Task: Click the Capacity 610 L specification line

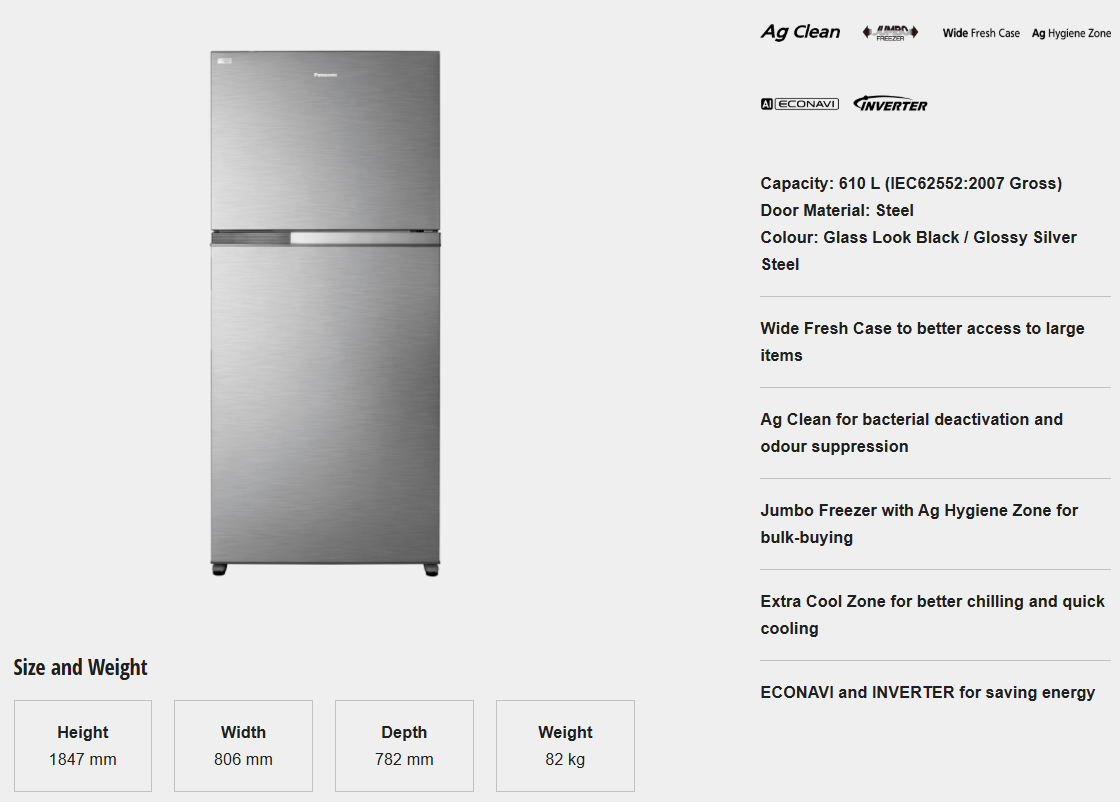Action: (x=911, y=183)
